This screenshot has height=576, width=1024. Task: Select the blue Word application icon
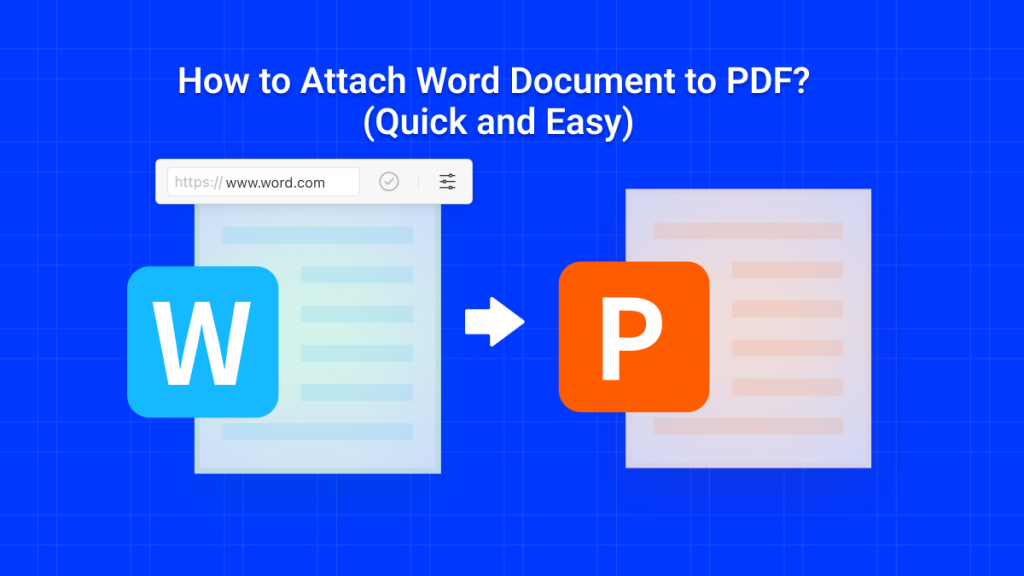pos(202,340)
